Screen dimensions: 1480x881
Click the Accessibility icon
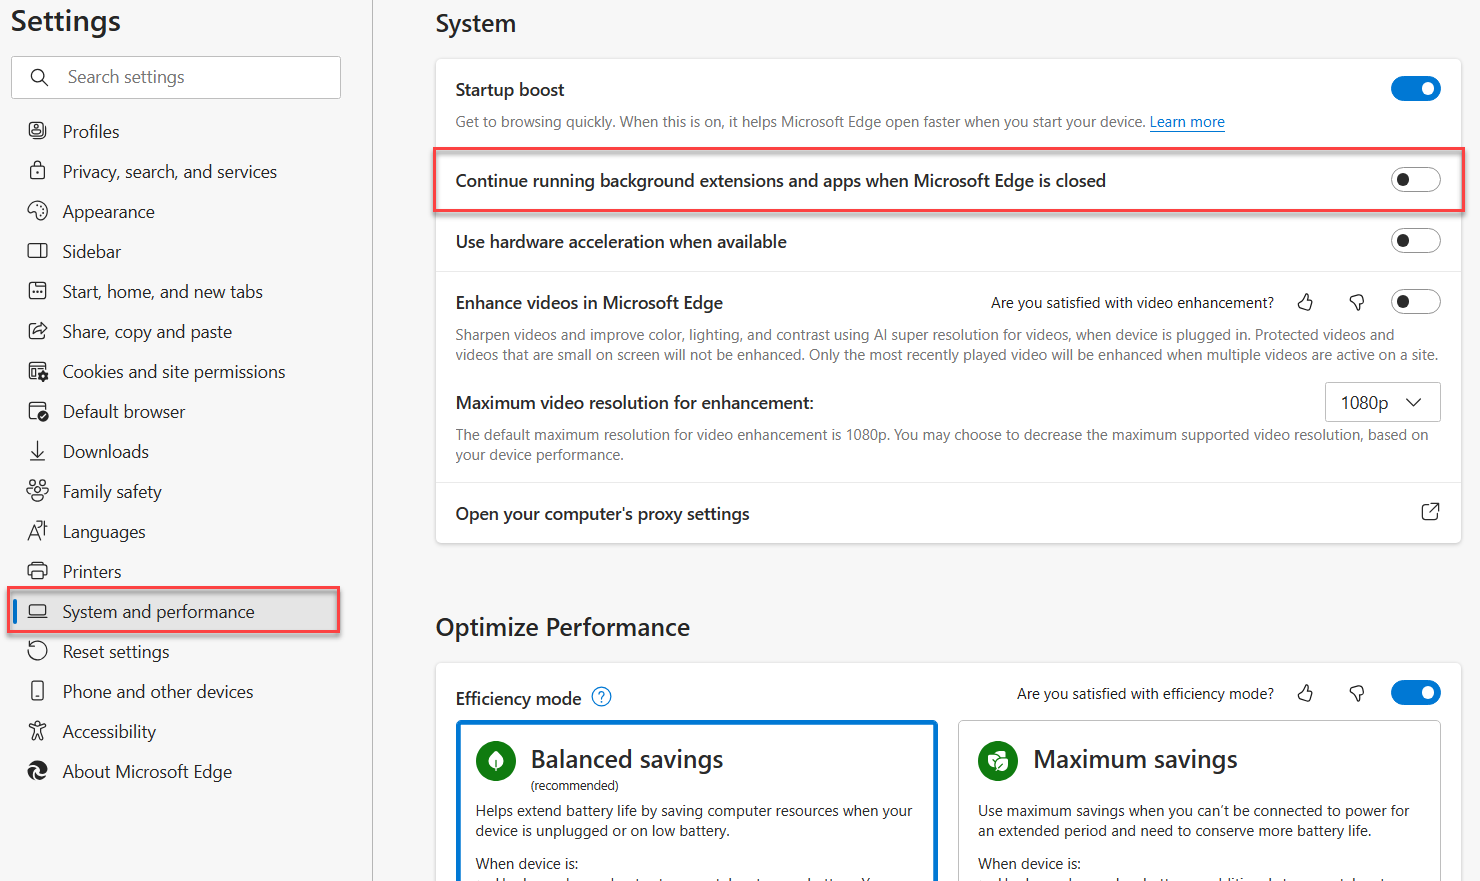[37, 731]
